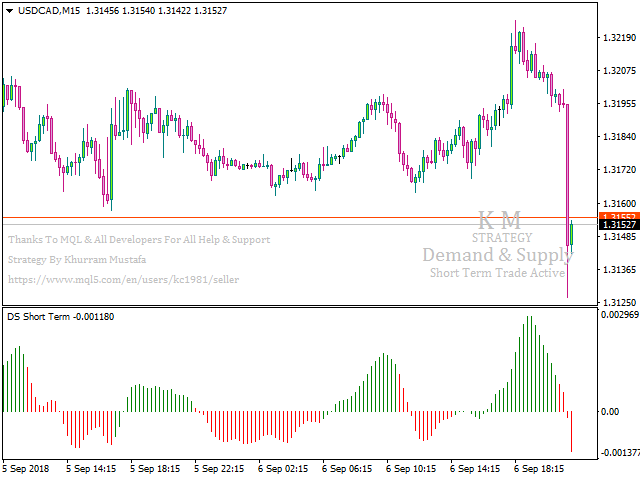Viewport: 640px width, 480px height.
Task: Click the '5 Sep 2018' date axis label
Action: (x=27, y=467)
